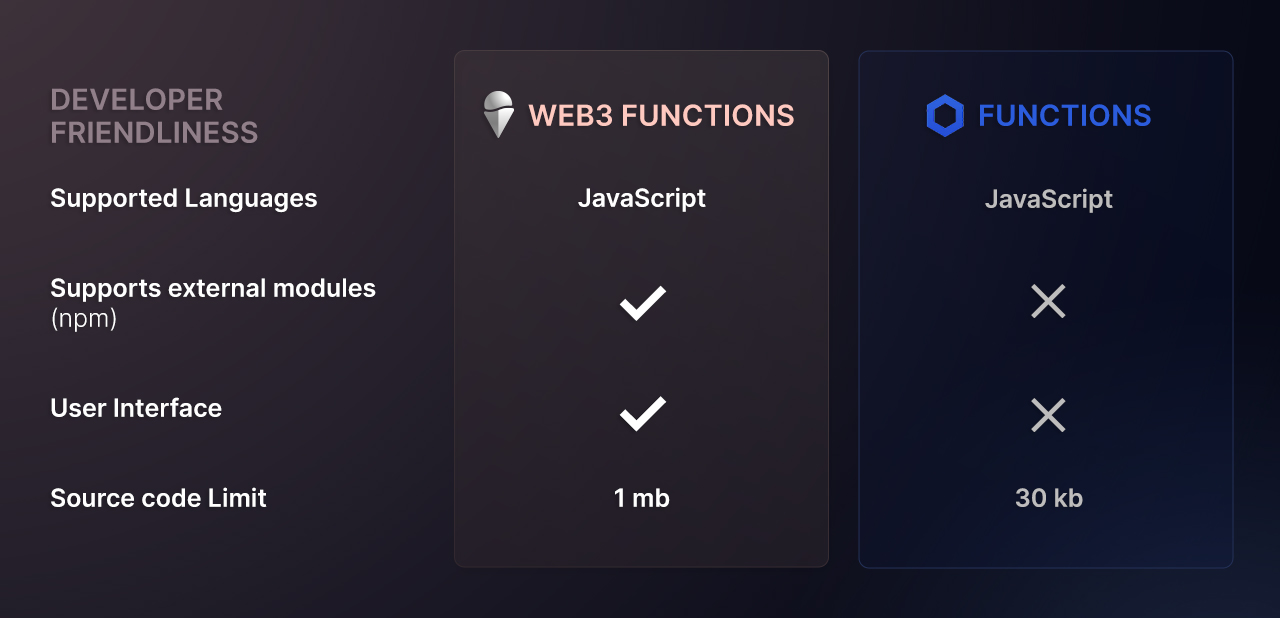Click the (npm) text under external modules
The width and height of the screenshot is (1280, 618).
pos(84,320)
